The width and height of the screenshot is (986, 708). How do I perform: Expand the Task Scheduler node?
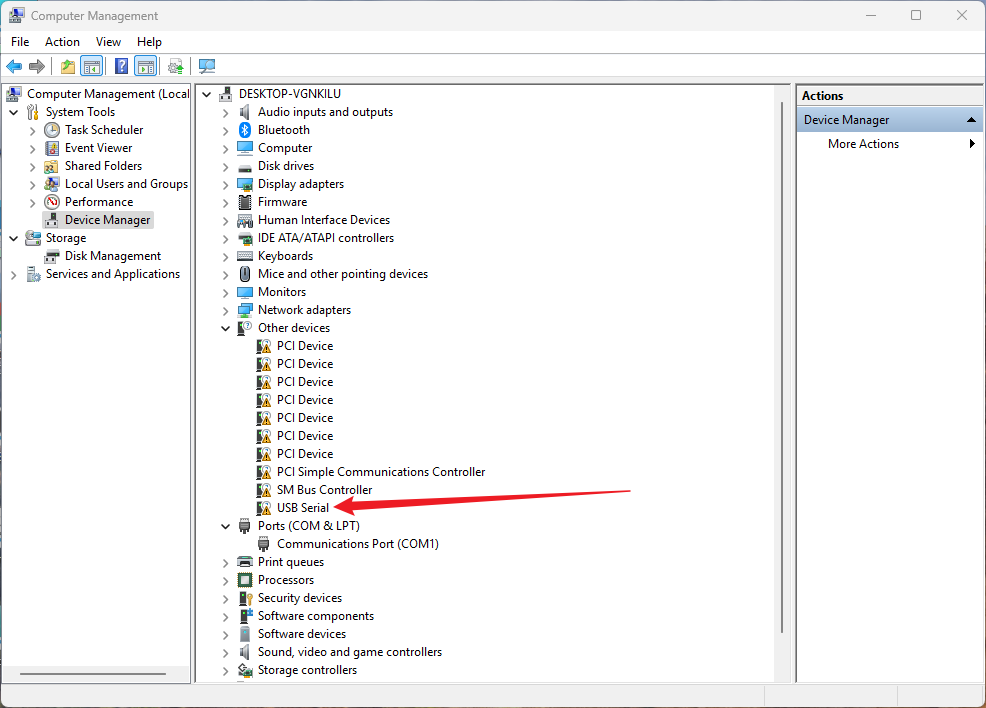[33, 131]
